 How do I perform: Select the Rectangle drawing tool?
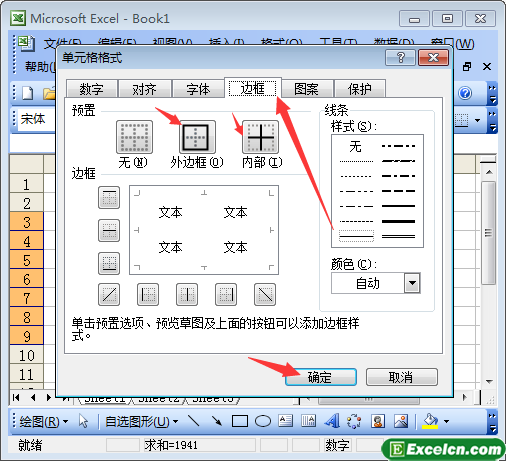(240, 421)
